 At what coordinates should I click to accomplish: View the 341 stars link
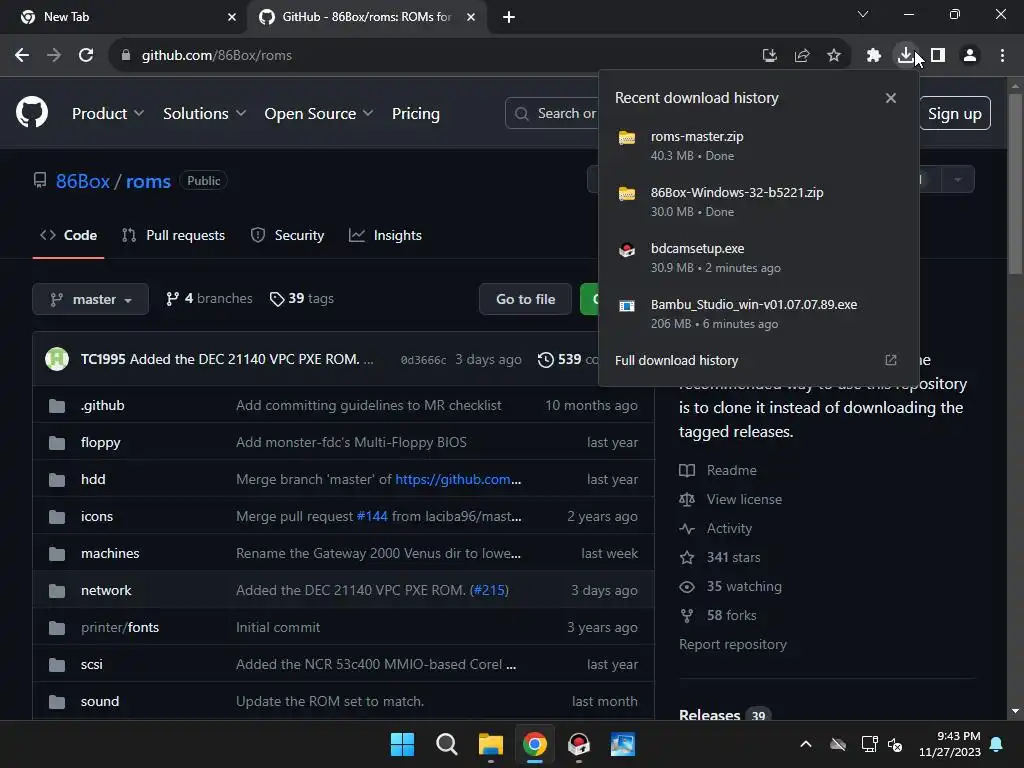tap(720, 558)
